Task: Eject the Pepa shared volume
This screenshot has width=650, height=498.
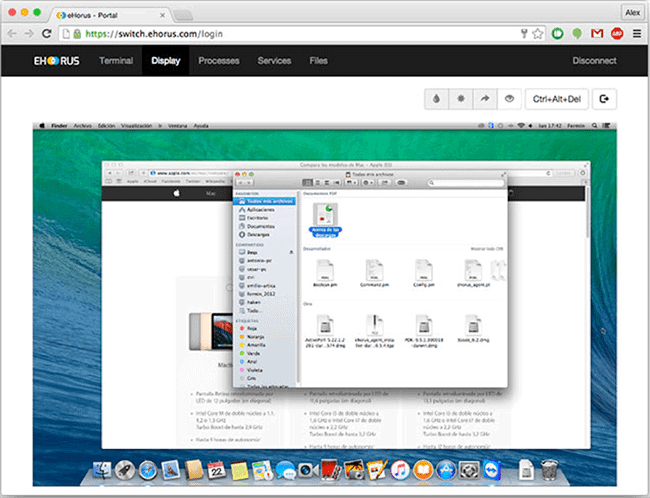Action: coord(291,252)
